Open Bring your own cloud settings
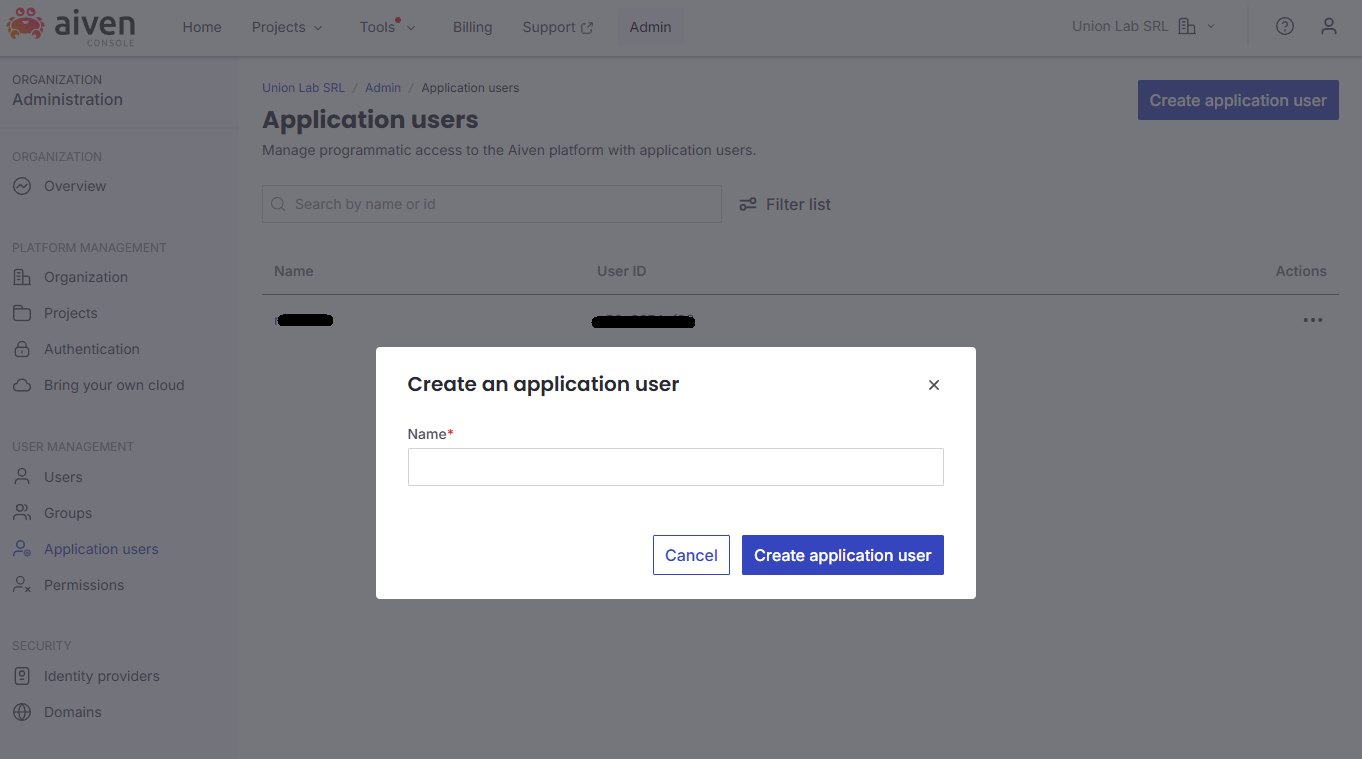Screen dimensions: 1362x759 [x=113, y=385]
